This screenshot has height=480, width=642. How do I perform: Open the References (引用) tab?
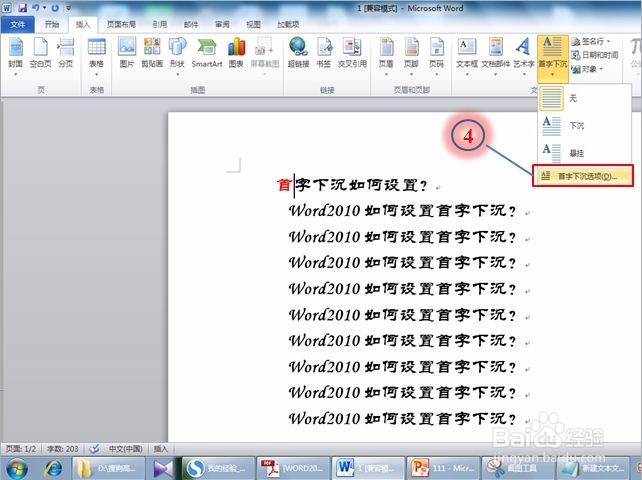pyautogui.click(x=160, y=25)
